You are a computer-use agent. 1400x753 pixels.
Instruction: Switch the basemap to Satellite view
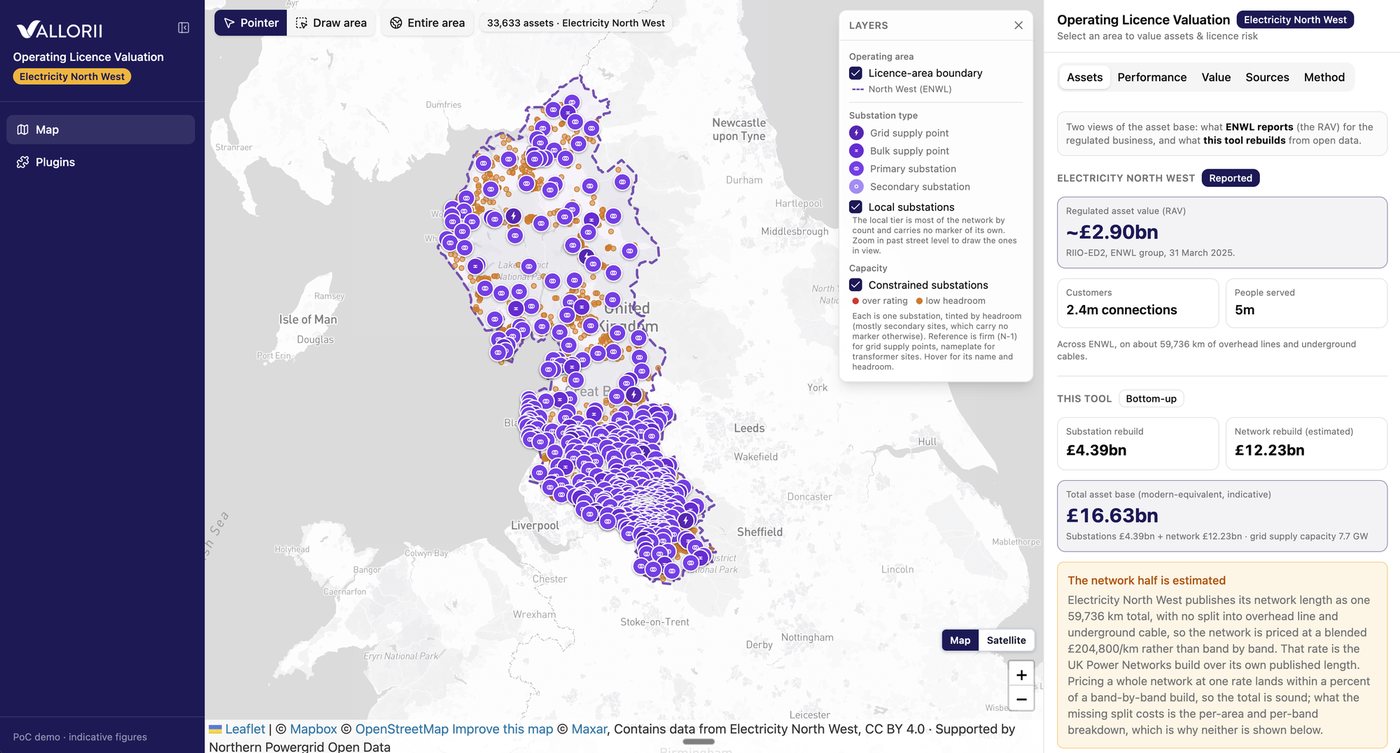(1006, 640)
